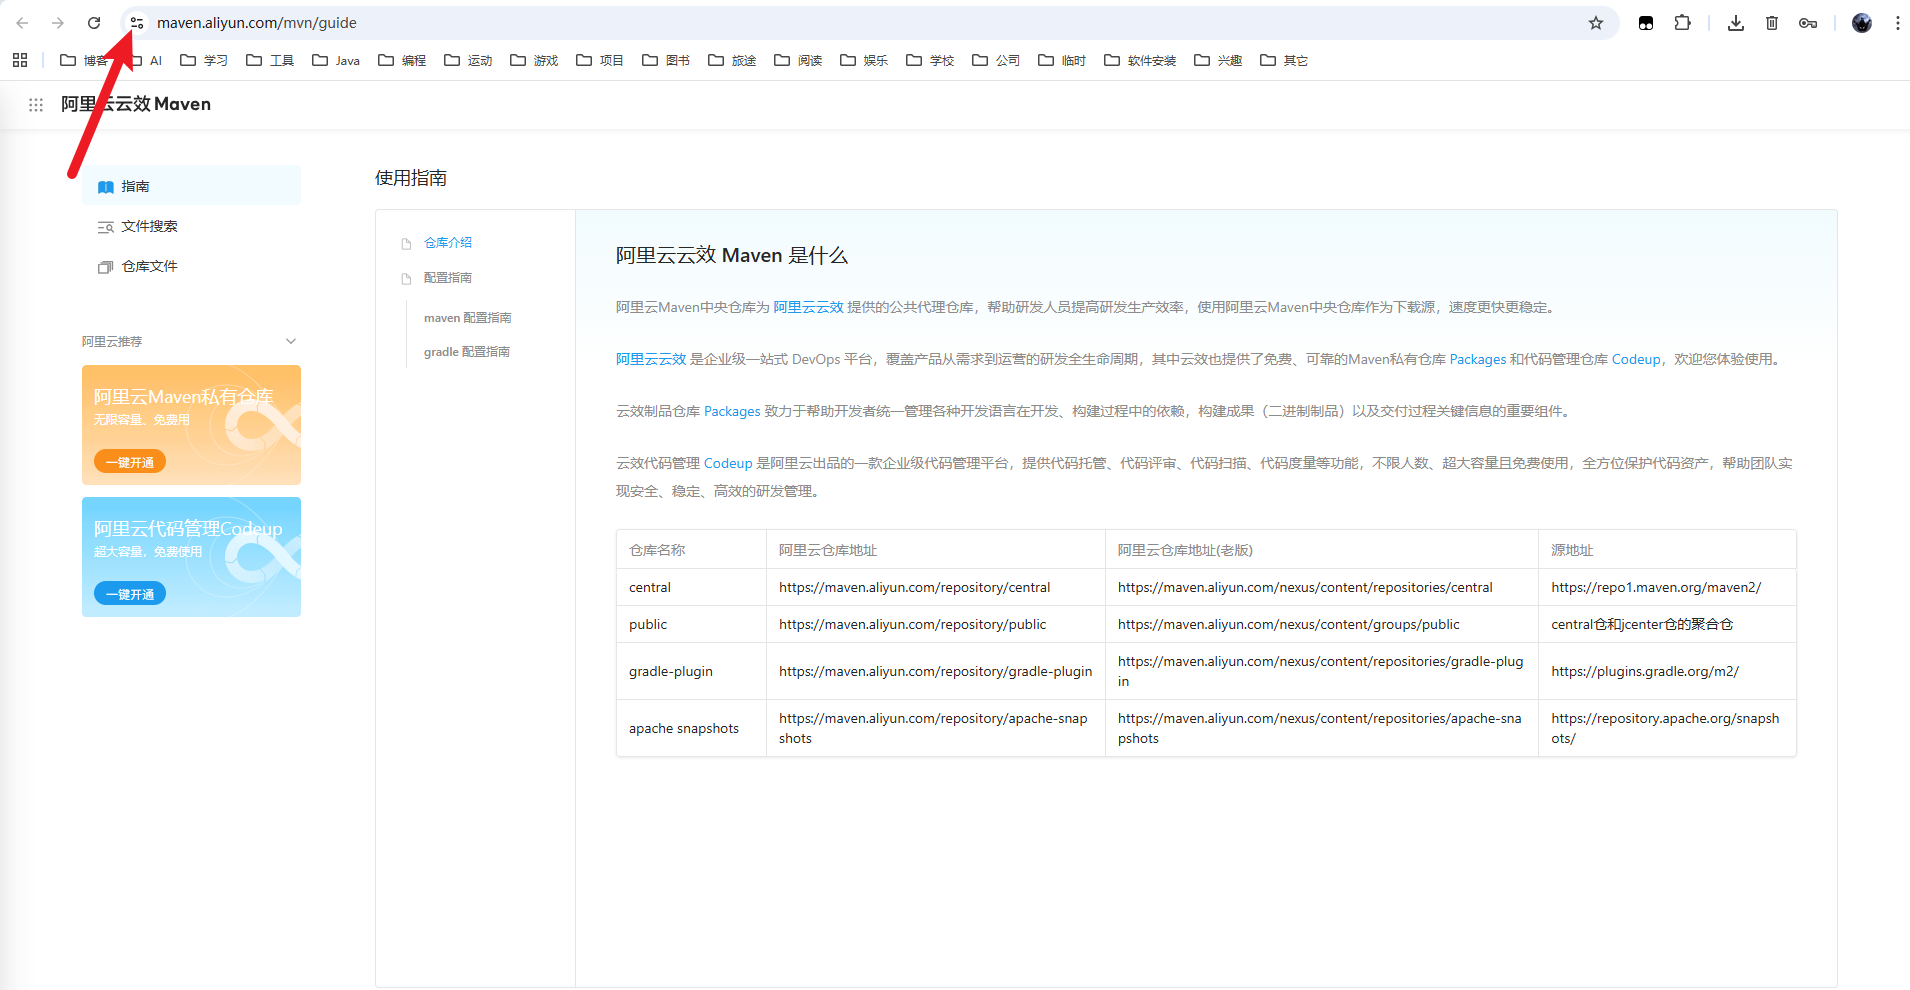Screen dimensions: 1910x990
Task: Open the browser downloads icon
Action: 1736,23
